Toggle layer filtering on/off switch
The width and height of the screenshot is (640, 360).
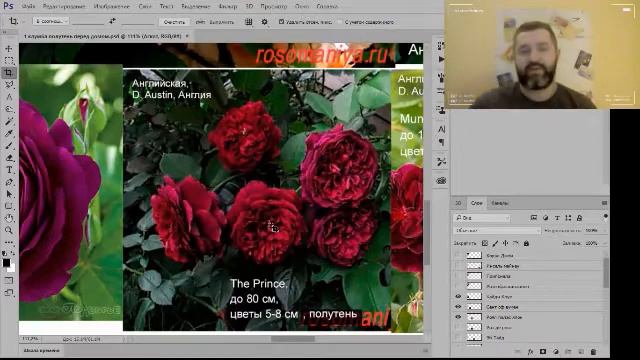[605, 218]
